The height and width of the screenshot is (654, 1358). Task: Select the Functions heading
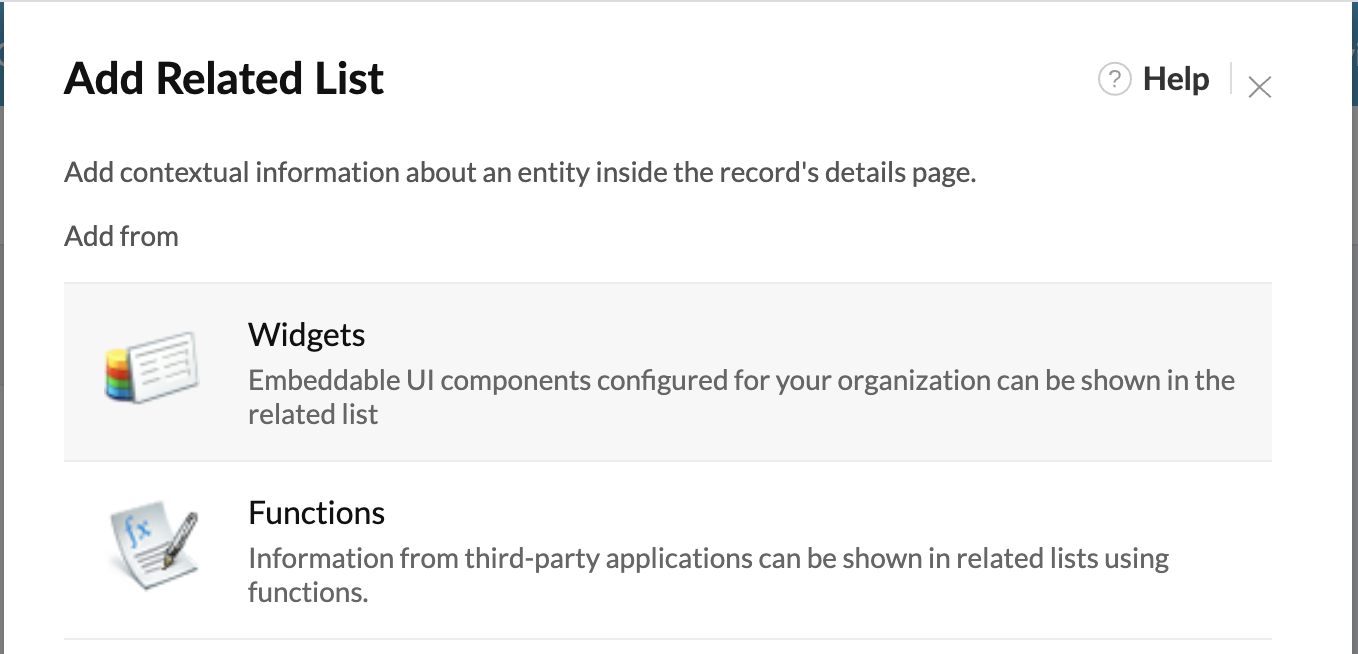click(x=316, y=512)
